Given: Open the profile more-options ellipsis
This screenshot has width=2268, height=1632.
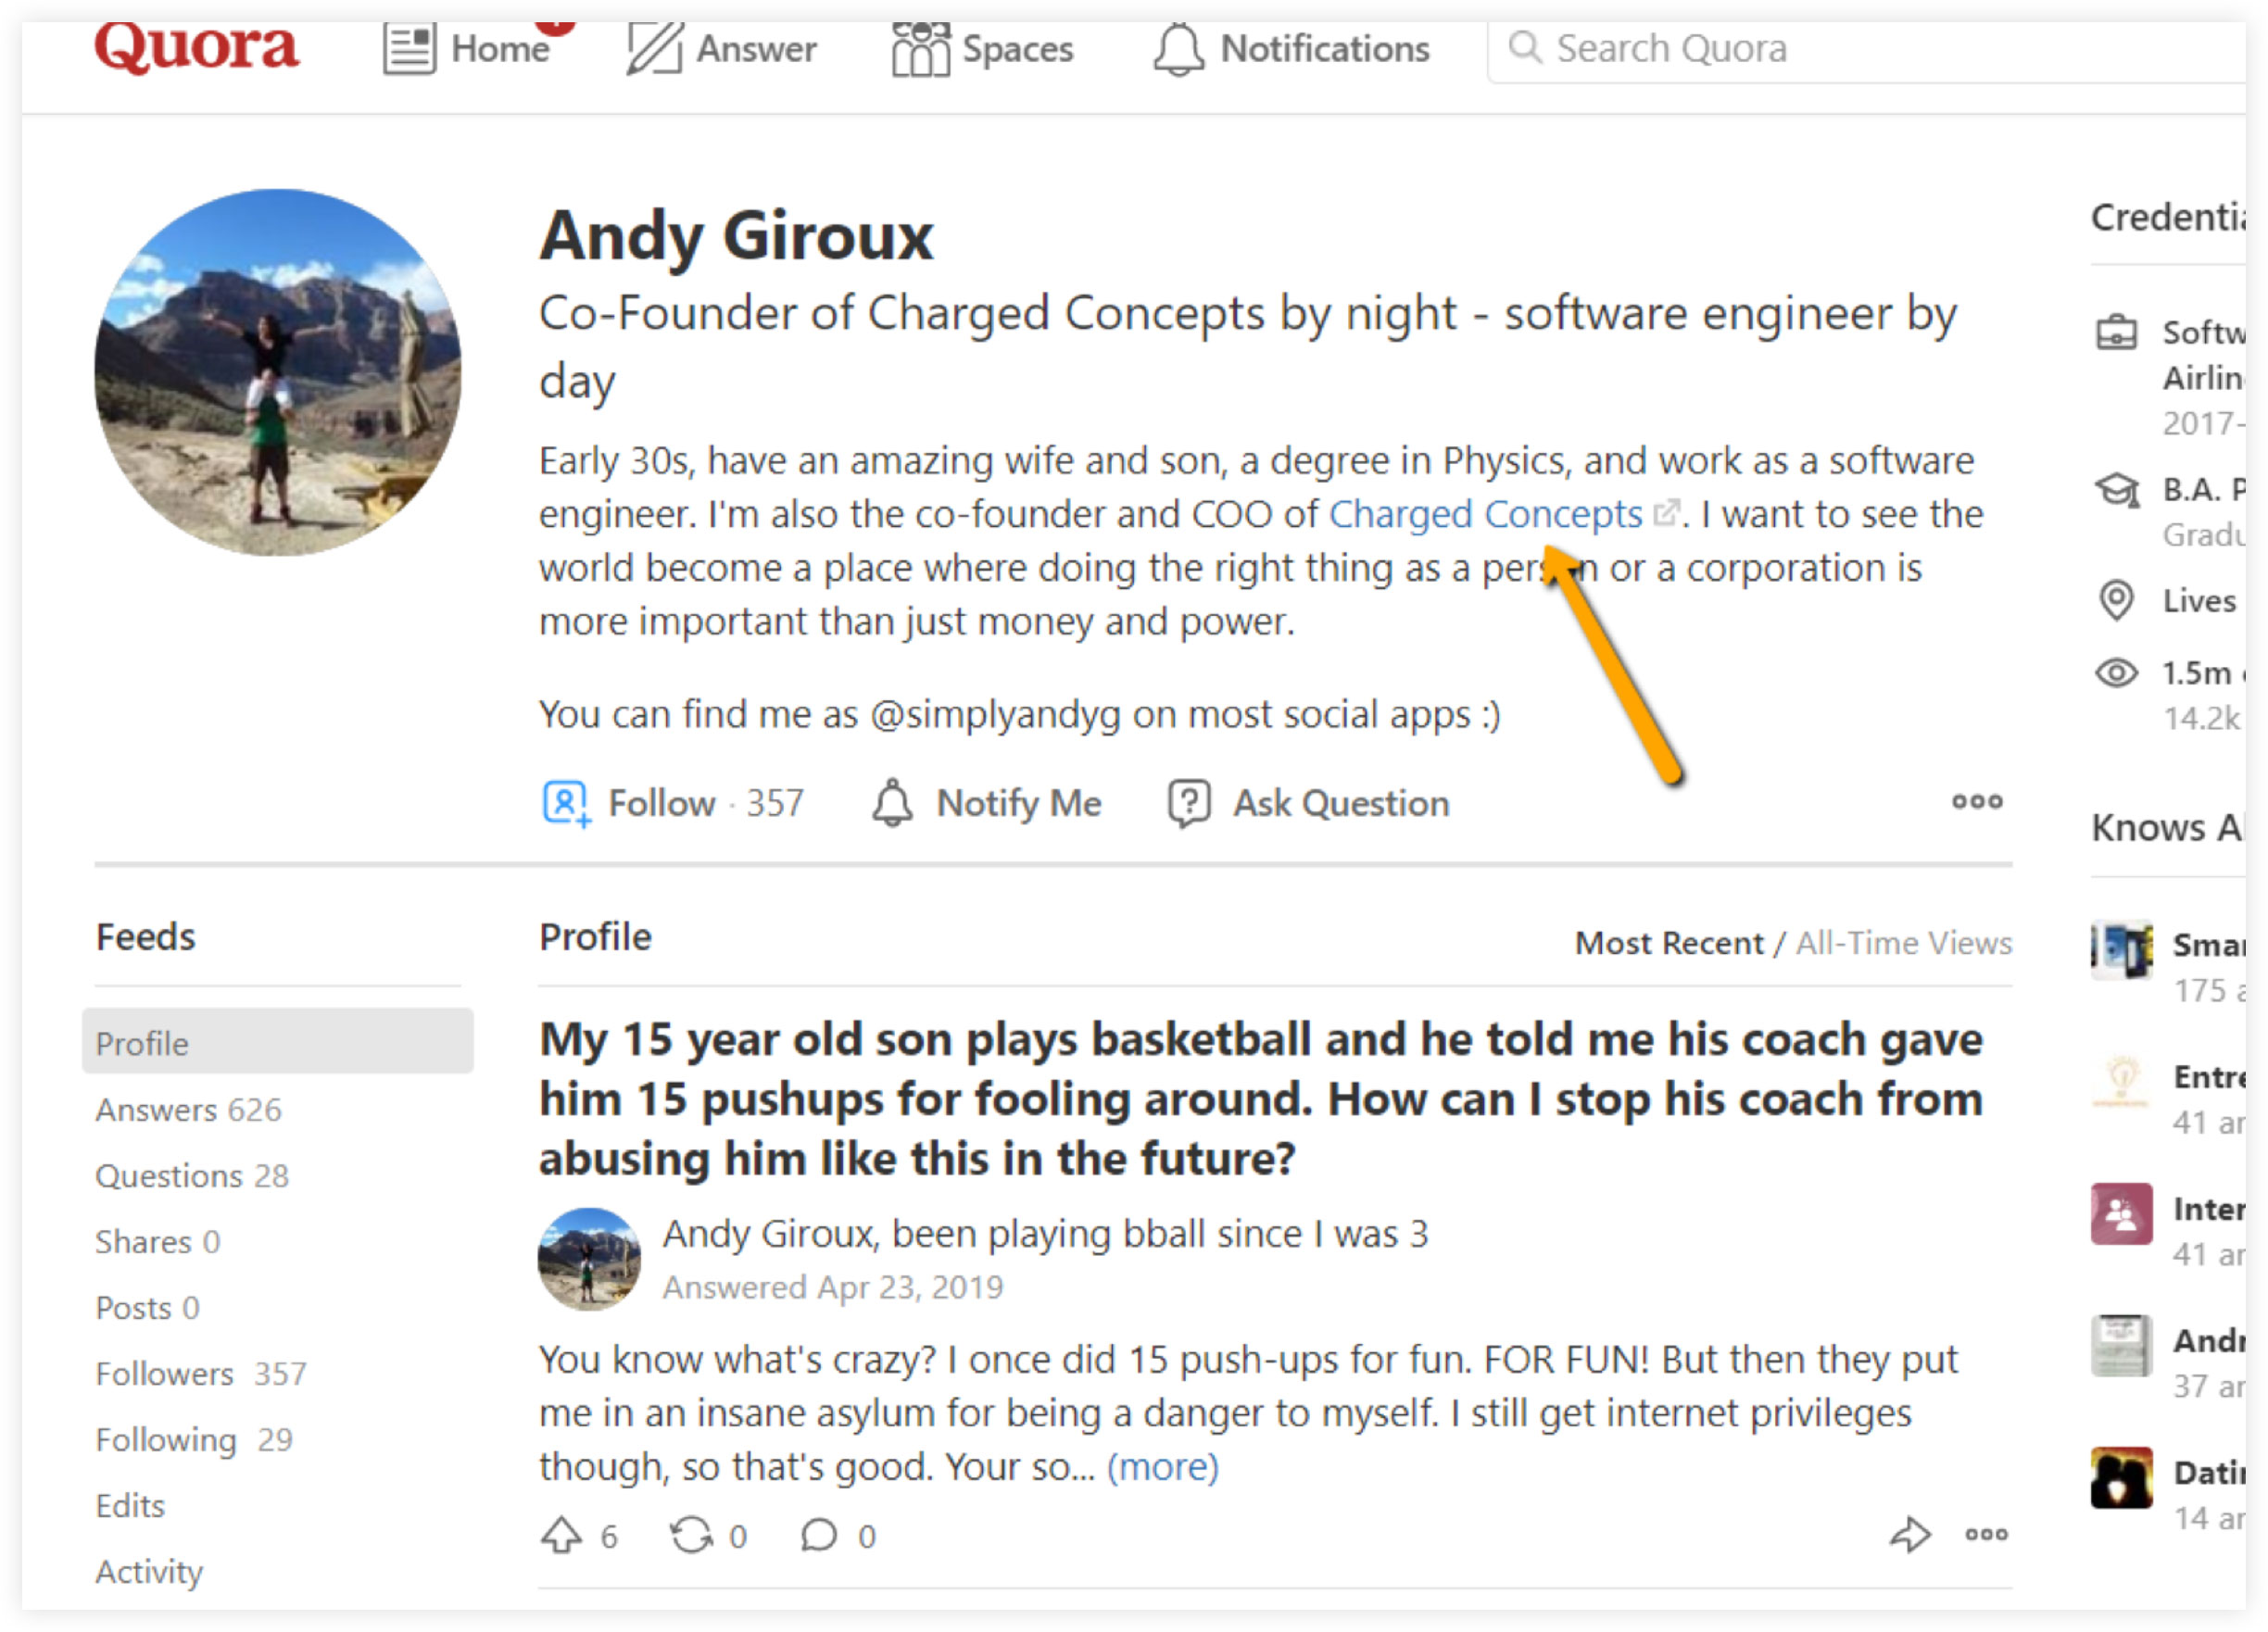Looking at the screenshot, I should pos(1976,801).
